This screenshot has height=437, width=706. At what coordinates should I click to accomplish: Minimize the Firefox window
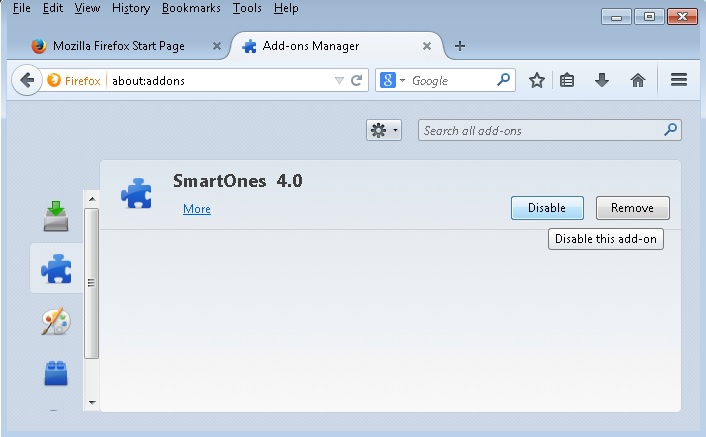tap(616, 17)
